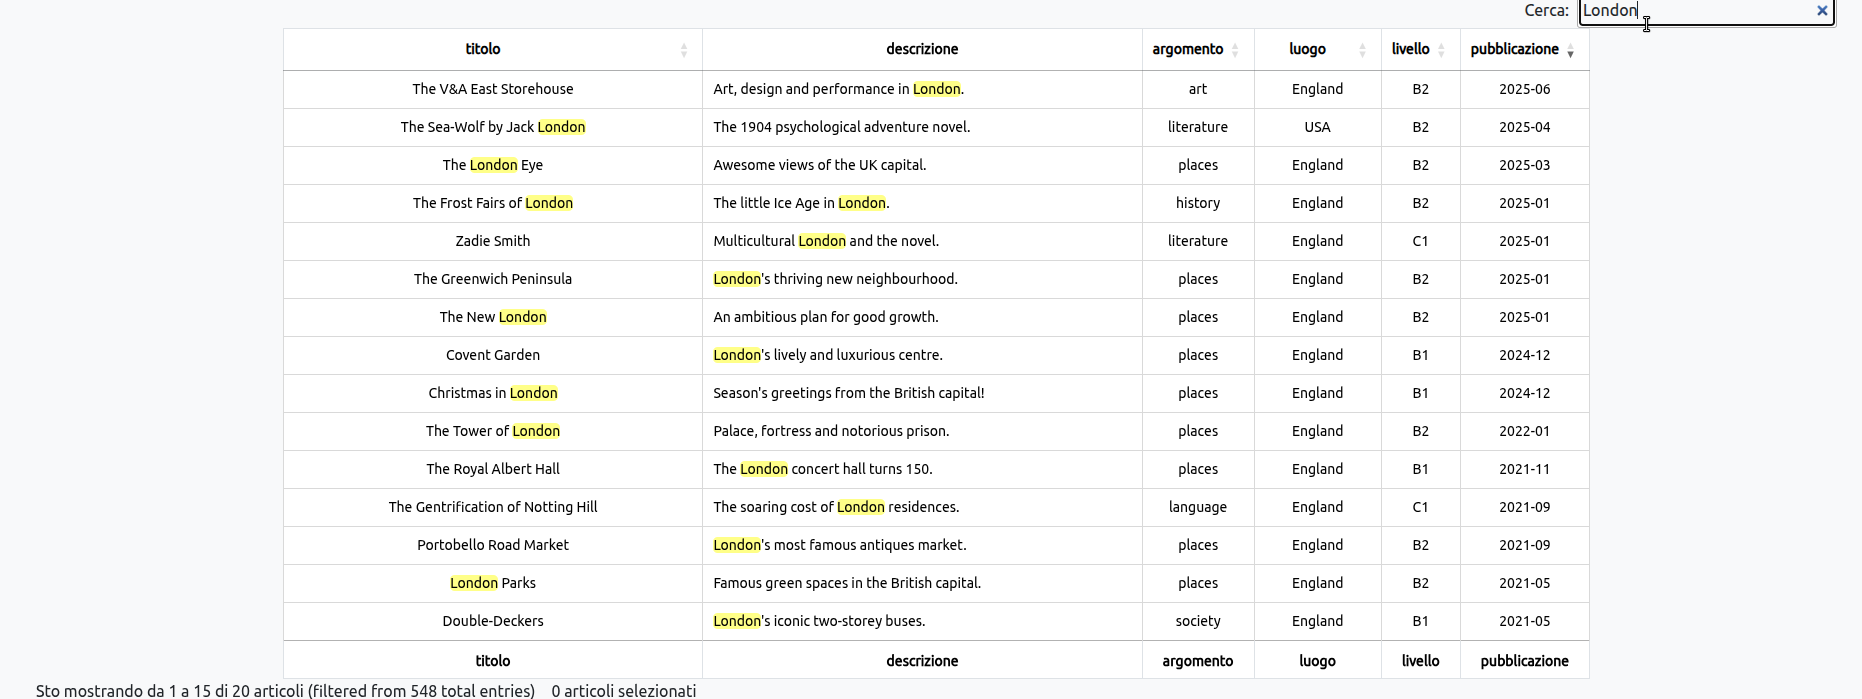Click the livello column sort arrows

click(x=1441, y=50)
